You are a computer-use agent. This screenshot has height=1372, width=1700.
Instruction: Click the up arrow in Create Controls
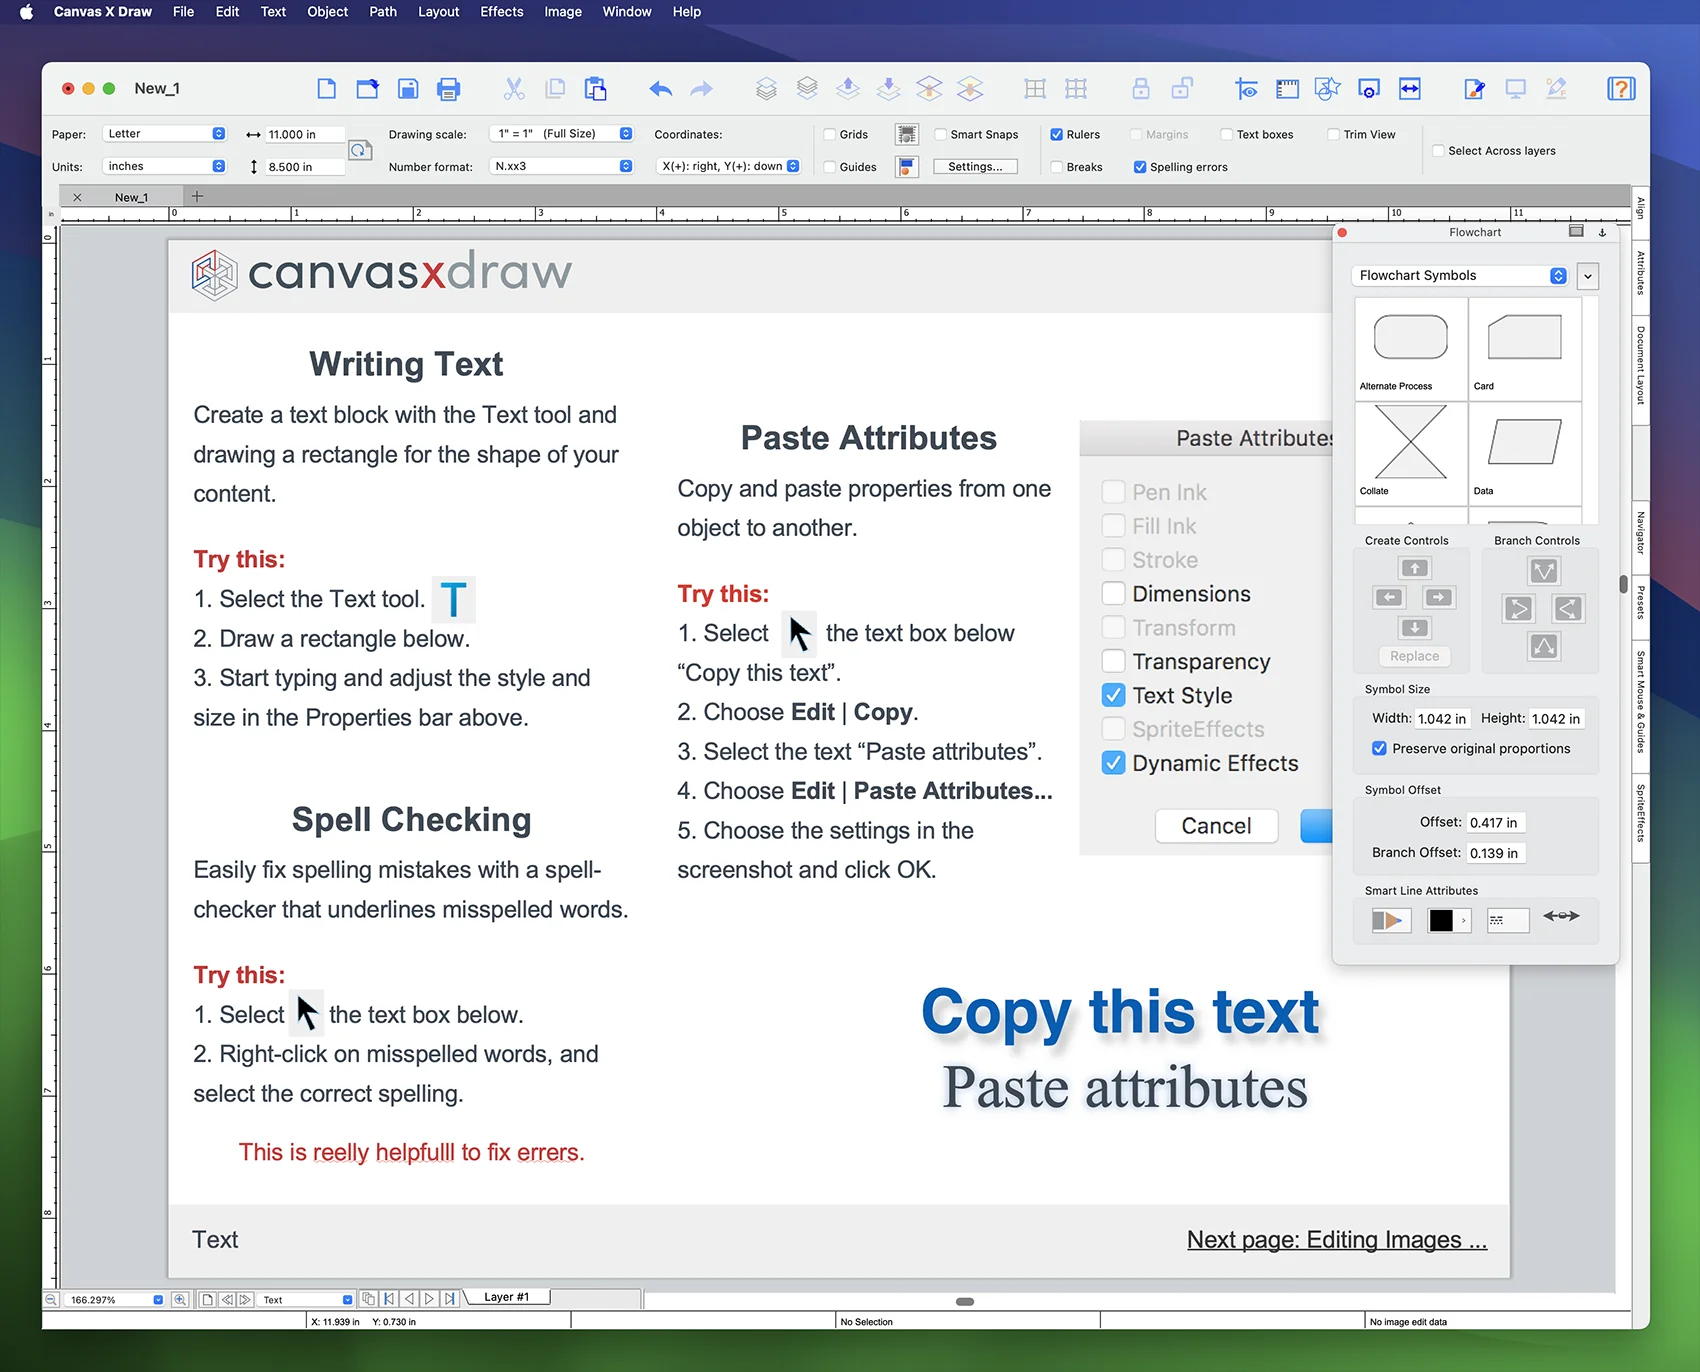pos(1414,568)
